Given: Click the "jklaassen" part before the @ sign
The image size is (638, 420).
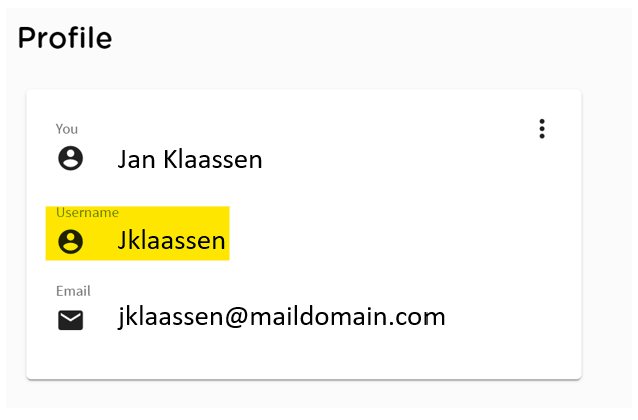Looking at the screenshot, I should point(170,317).
